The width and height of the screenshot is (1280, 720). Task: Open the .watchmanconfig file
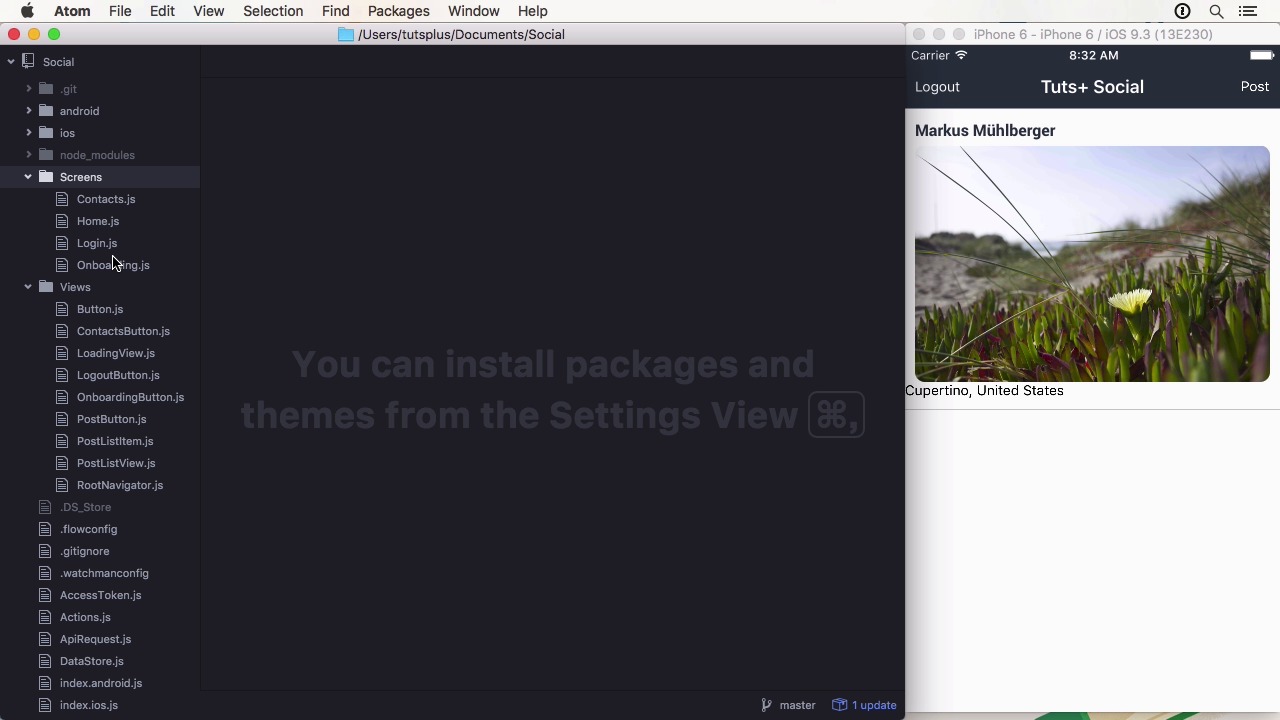tap(104, 573)
